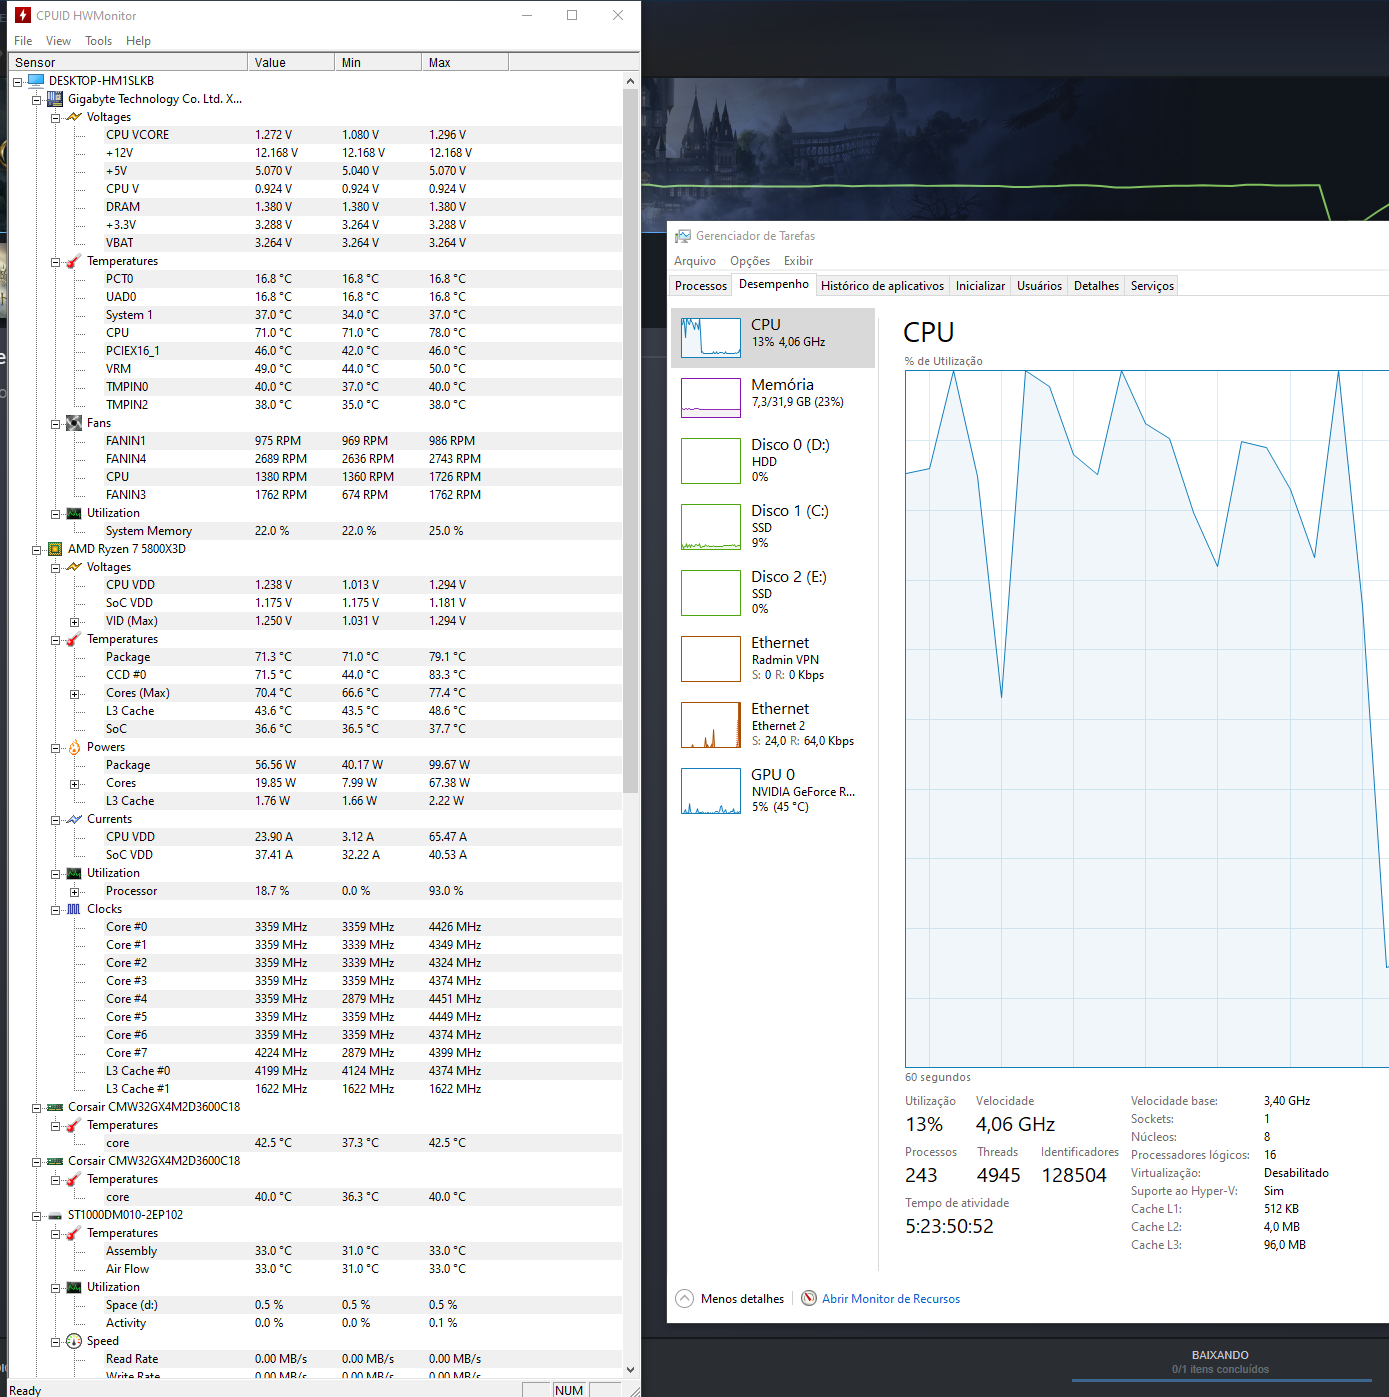Collapse the Gigabyte Technology motherboard node
Image resolution: width=1389 pixels, height=1397 pixels.
point(37,99)
